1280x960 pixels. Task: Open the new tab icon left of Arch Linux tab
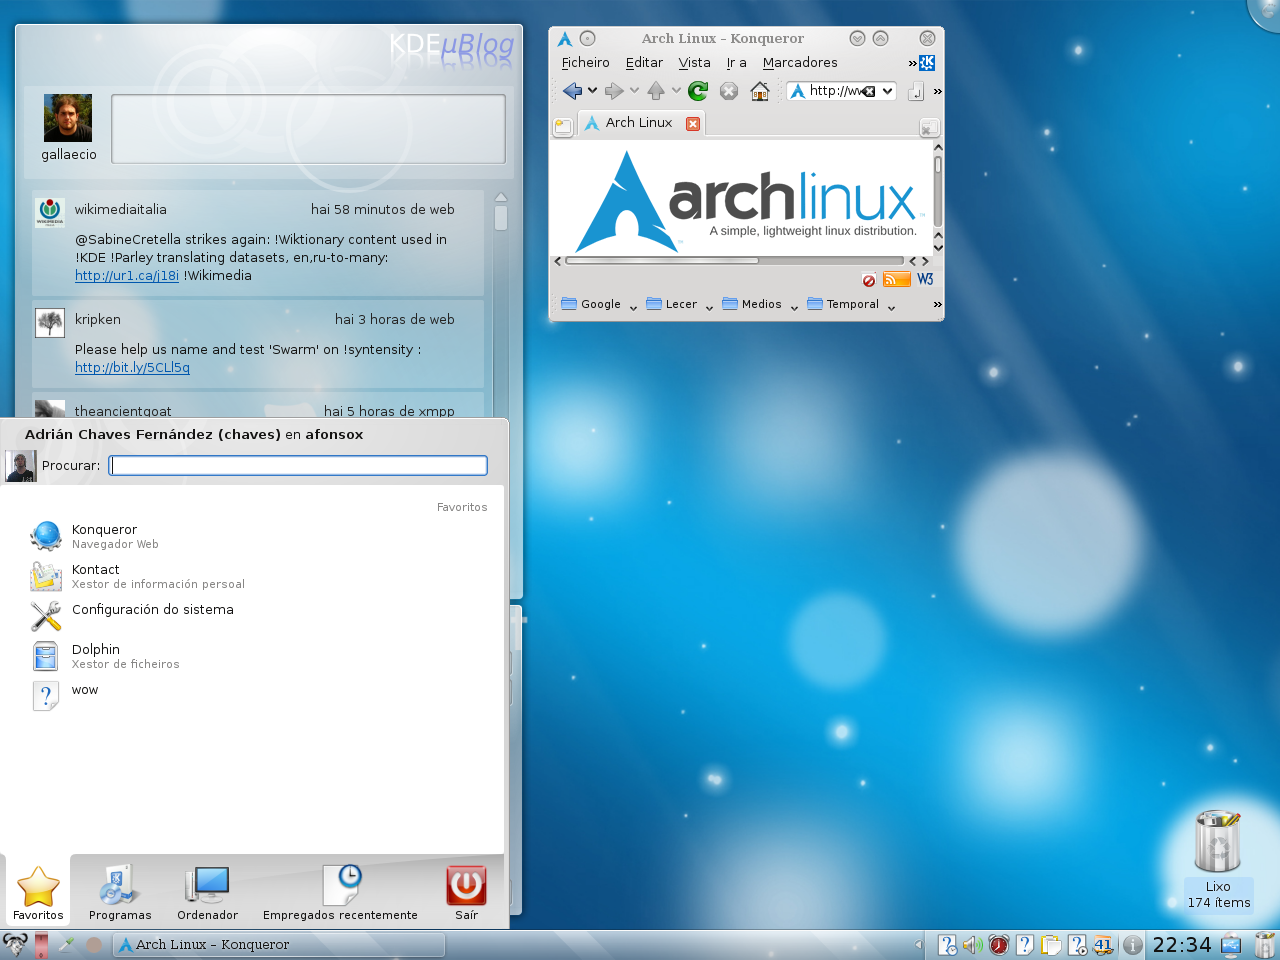pos(563,123)
